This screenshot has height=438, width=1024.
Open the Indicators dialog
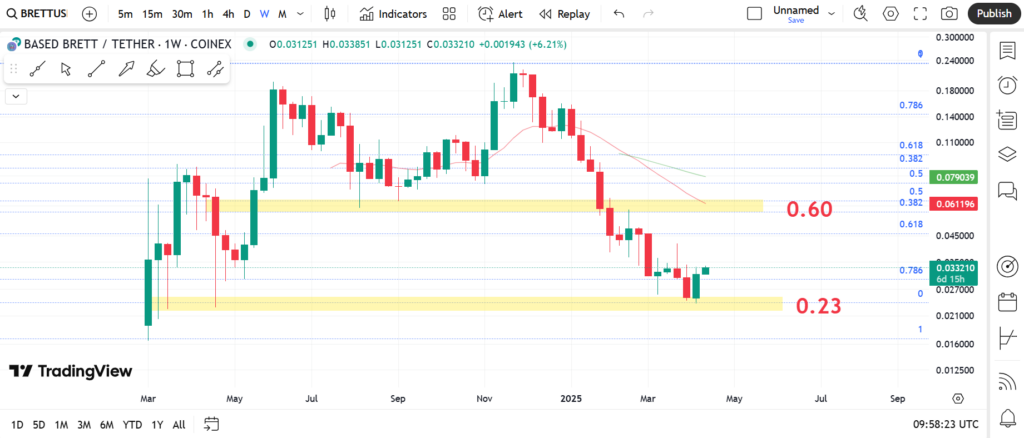(393, 14)
